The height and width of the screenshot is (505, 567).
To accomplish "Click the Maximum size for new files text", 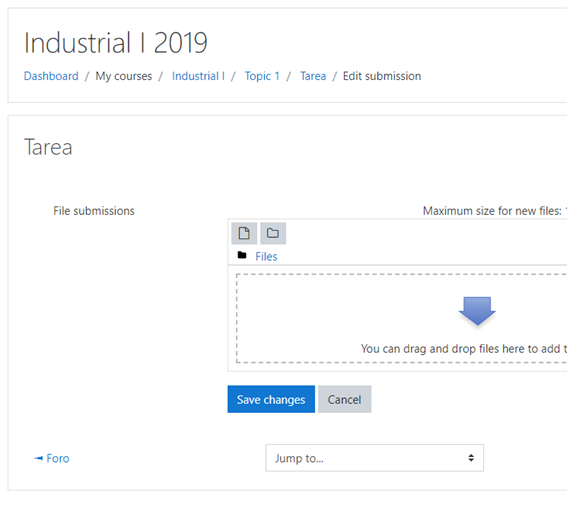I will (495, 211).
